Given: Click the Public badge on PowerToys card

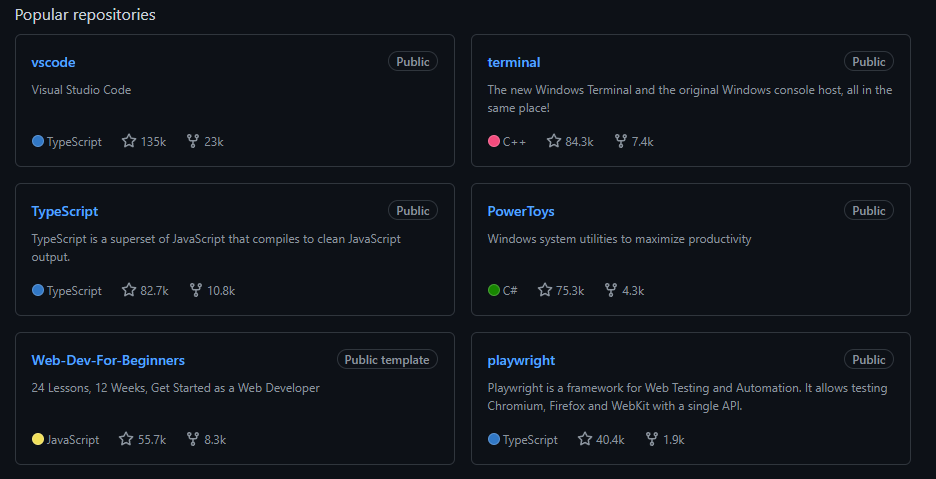Looking at the screenshot, I should (x=869, y=211).
